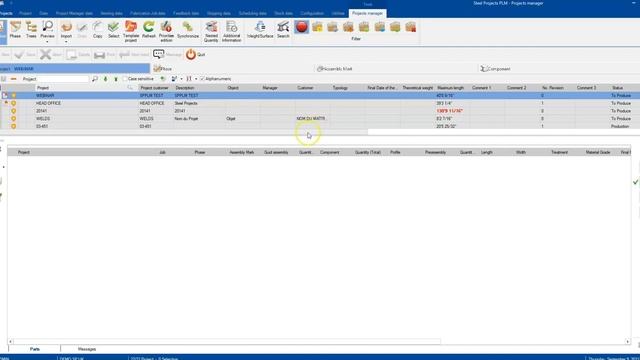Toggle the Alphanumeric checkbox
This screenshot has width=640, height=360.
[202, 79]
